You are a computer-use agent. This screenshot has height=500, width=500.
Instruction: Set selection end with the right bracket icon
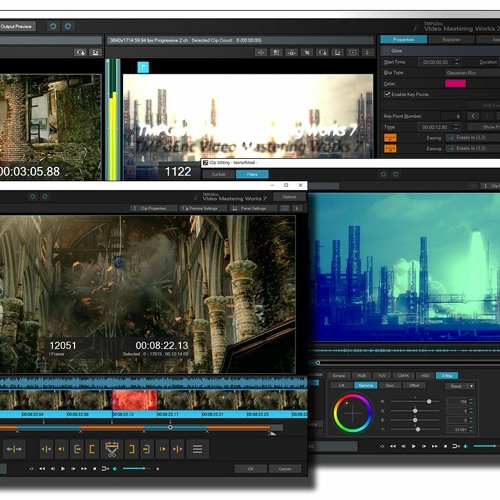(132, 449)
